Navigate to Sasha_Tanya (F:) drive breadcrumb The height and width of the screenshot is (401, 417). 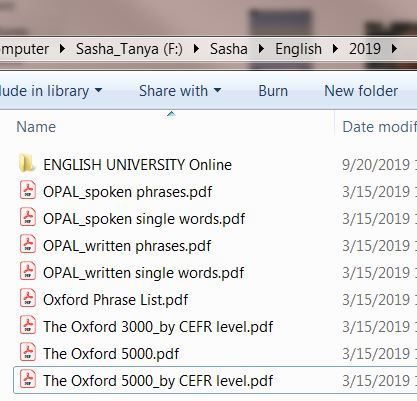pos(129,49)
